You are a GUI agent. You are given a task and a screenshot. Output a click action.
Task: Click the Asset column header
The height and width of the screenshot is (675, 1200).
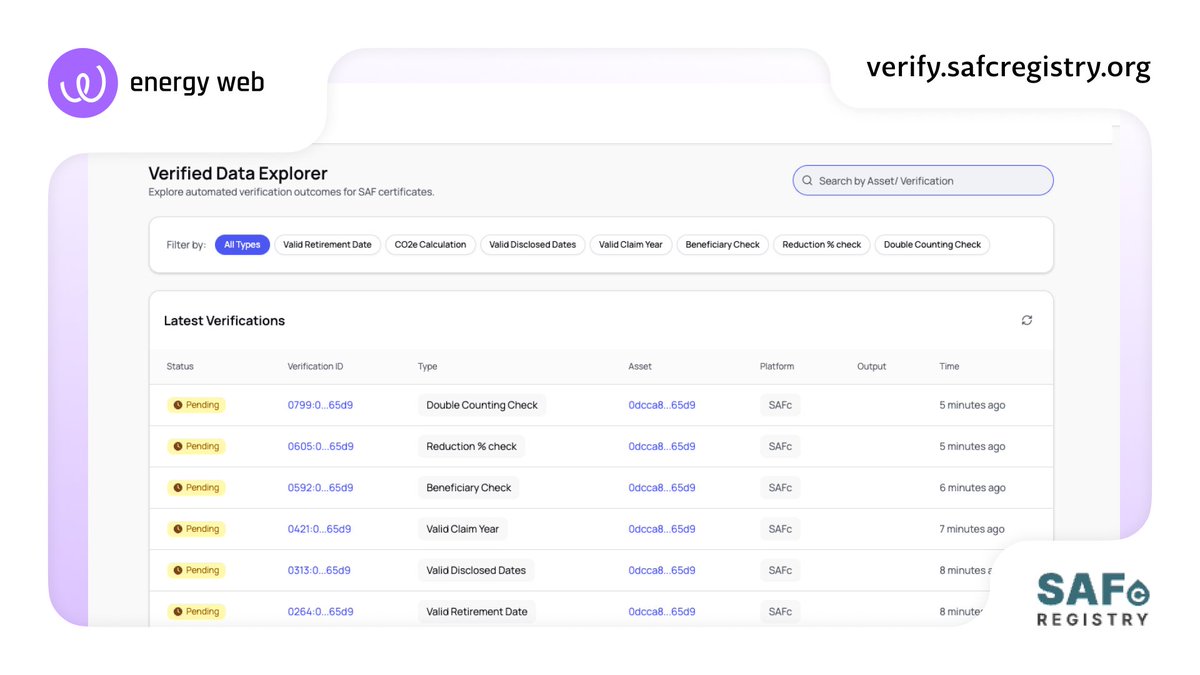click(x=640, y=366)
